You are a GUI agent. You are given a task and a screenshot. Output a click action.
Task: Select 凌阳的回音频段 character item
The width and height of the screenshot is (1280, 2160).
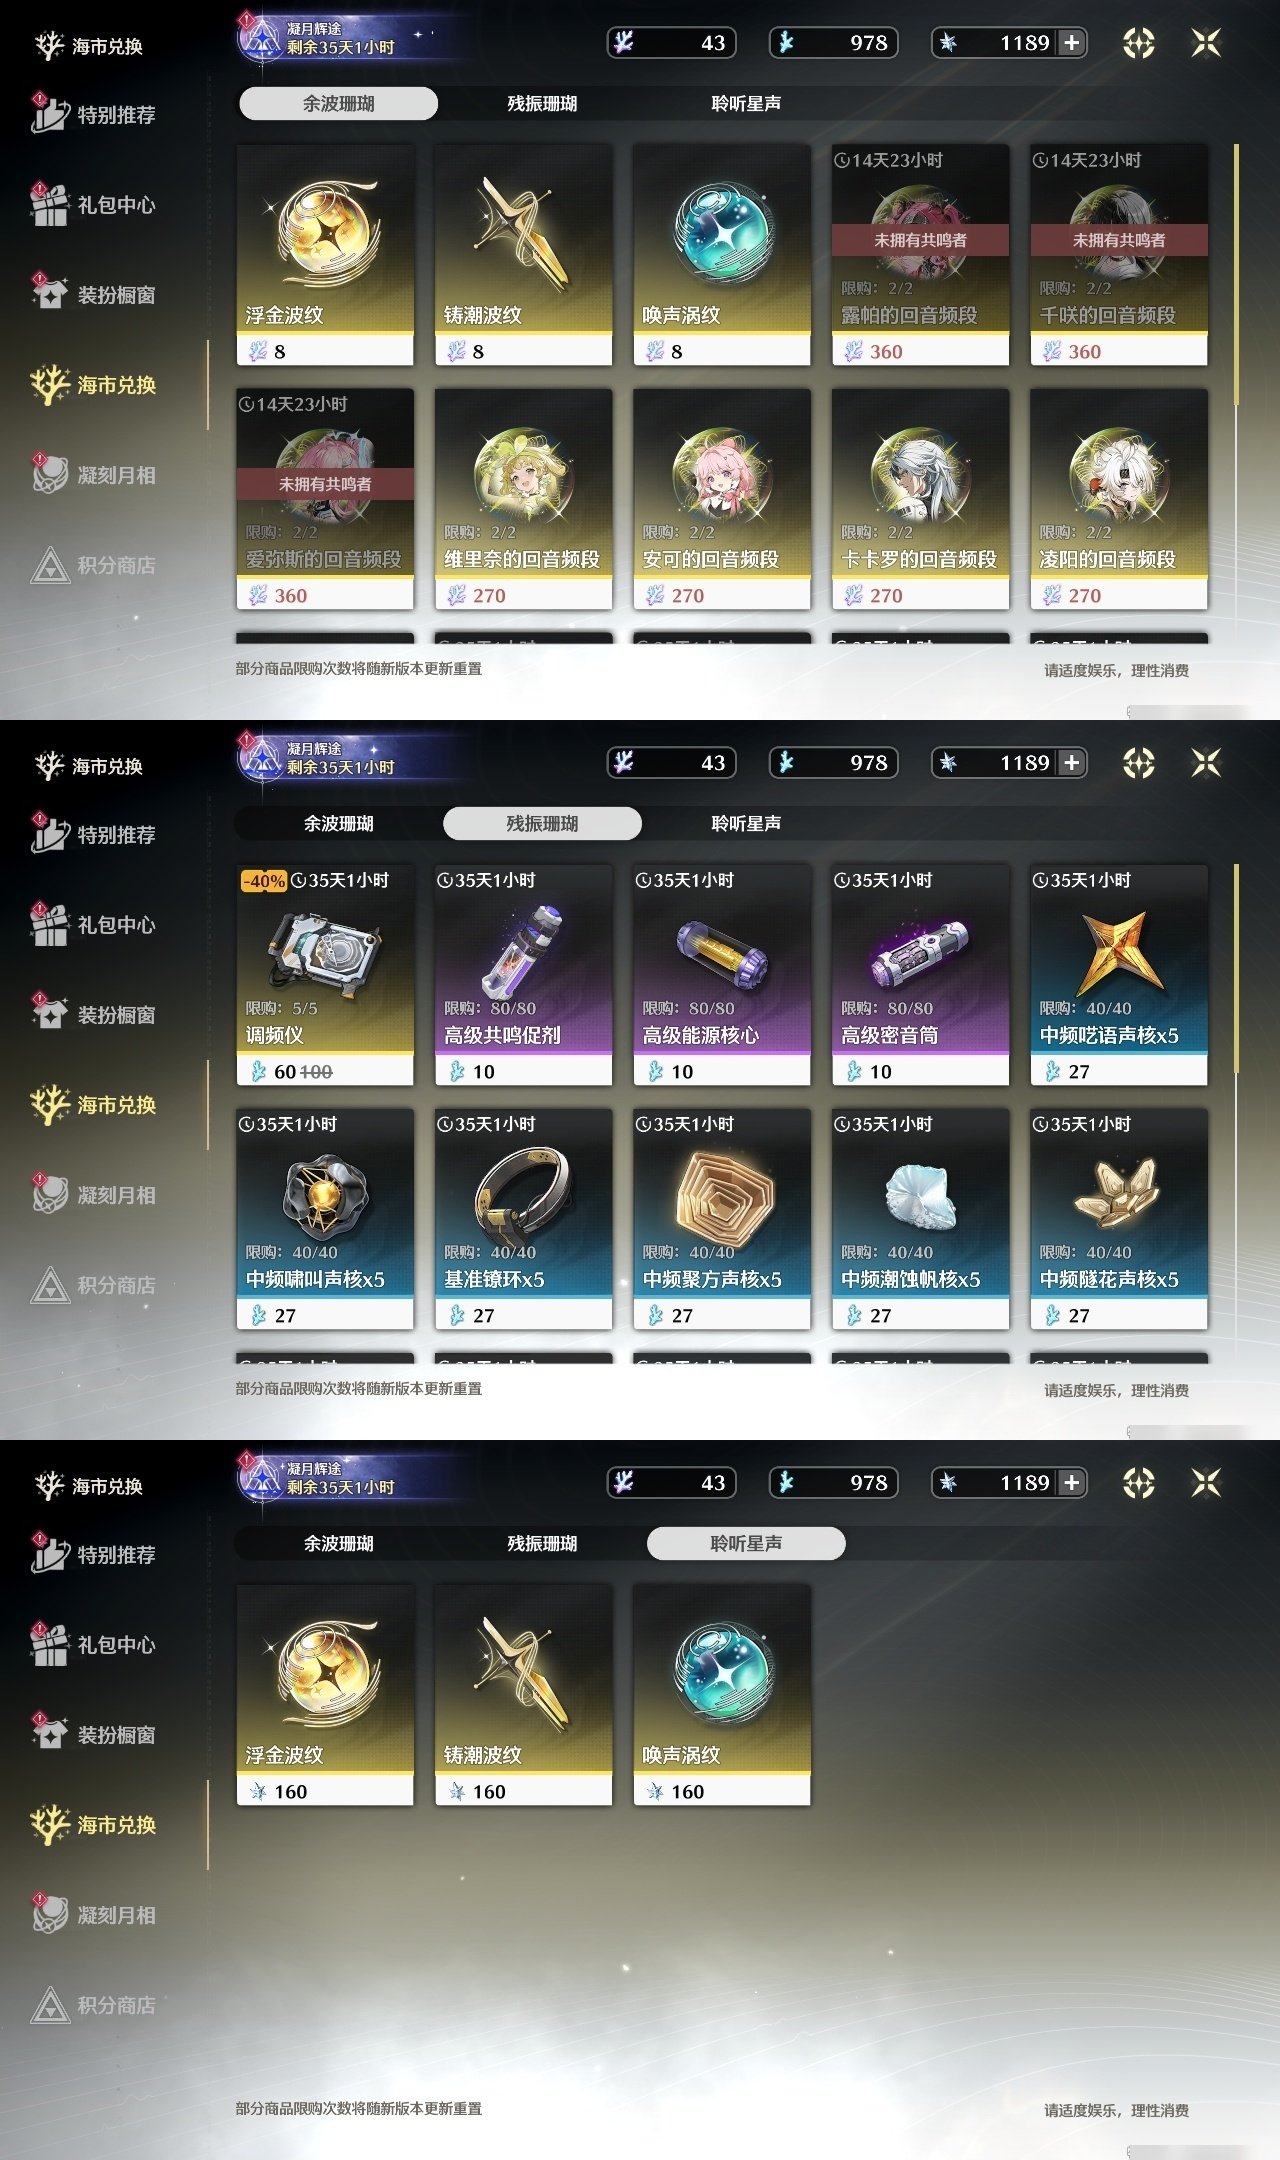[1119, 499]
